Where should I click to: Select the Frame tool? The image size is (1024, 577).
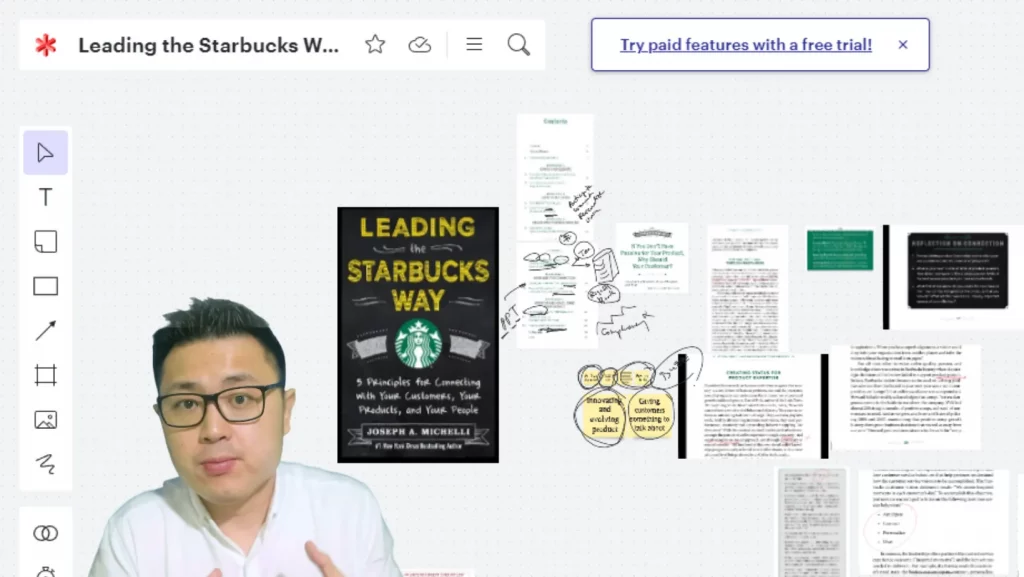[46, 375]
